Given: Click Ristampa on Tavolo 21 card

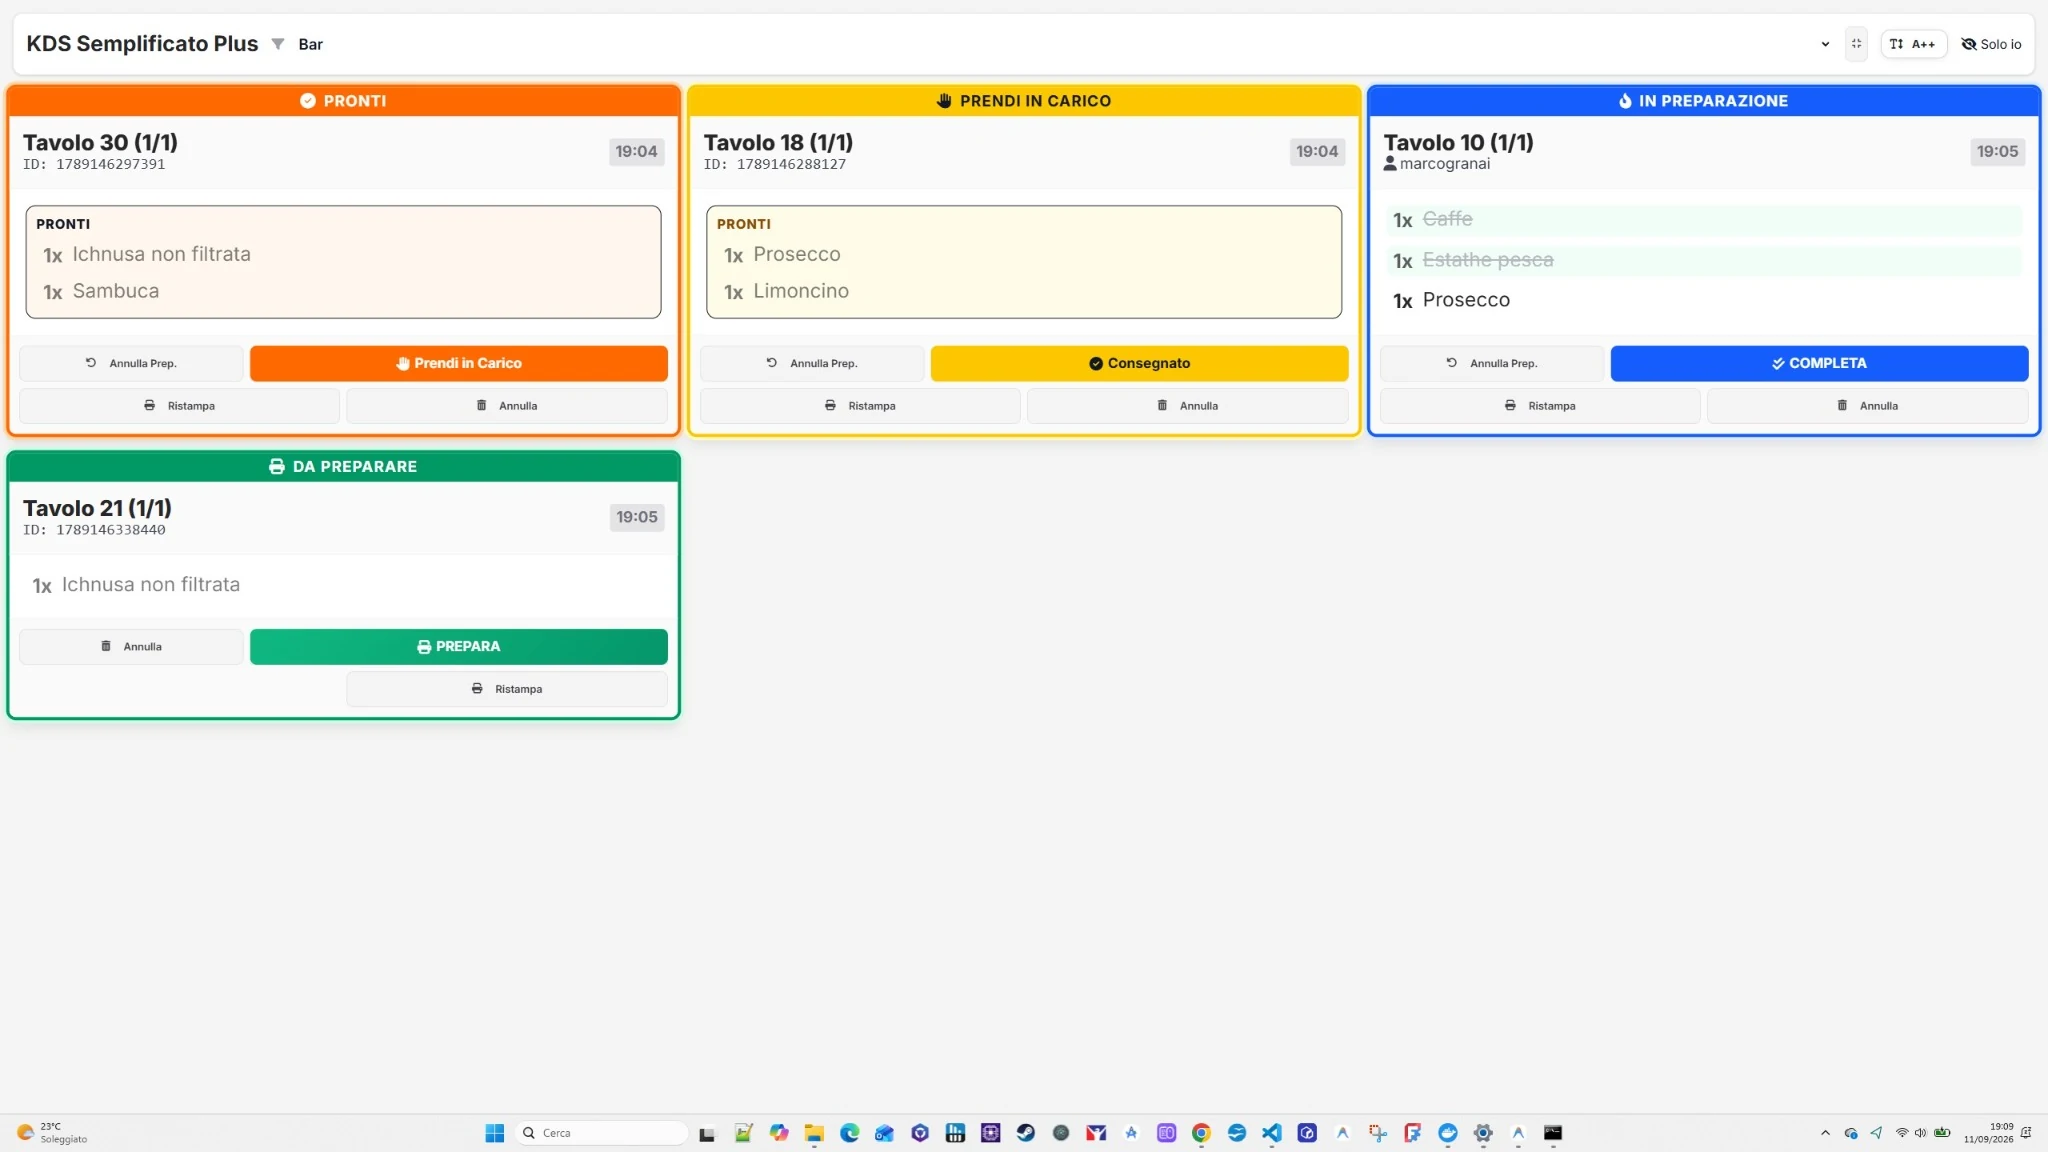Looking at the screenshot, I should pyautogui.click(x=506, y=689).
